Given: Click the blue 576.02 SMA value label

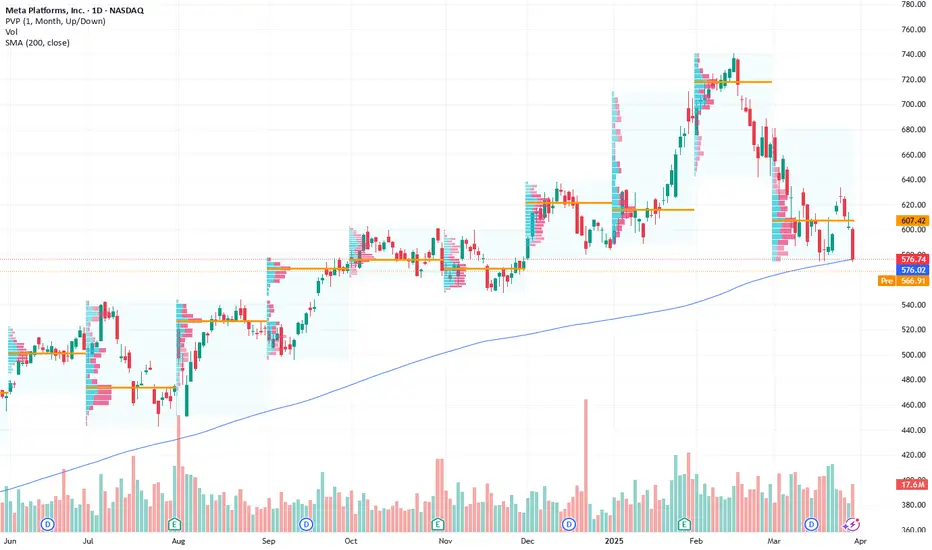Looking at the screenshot, I should (912, 270).
